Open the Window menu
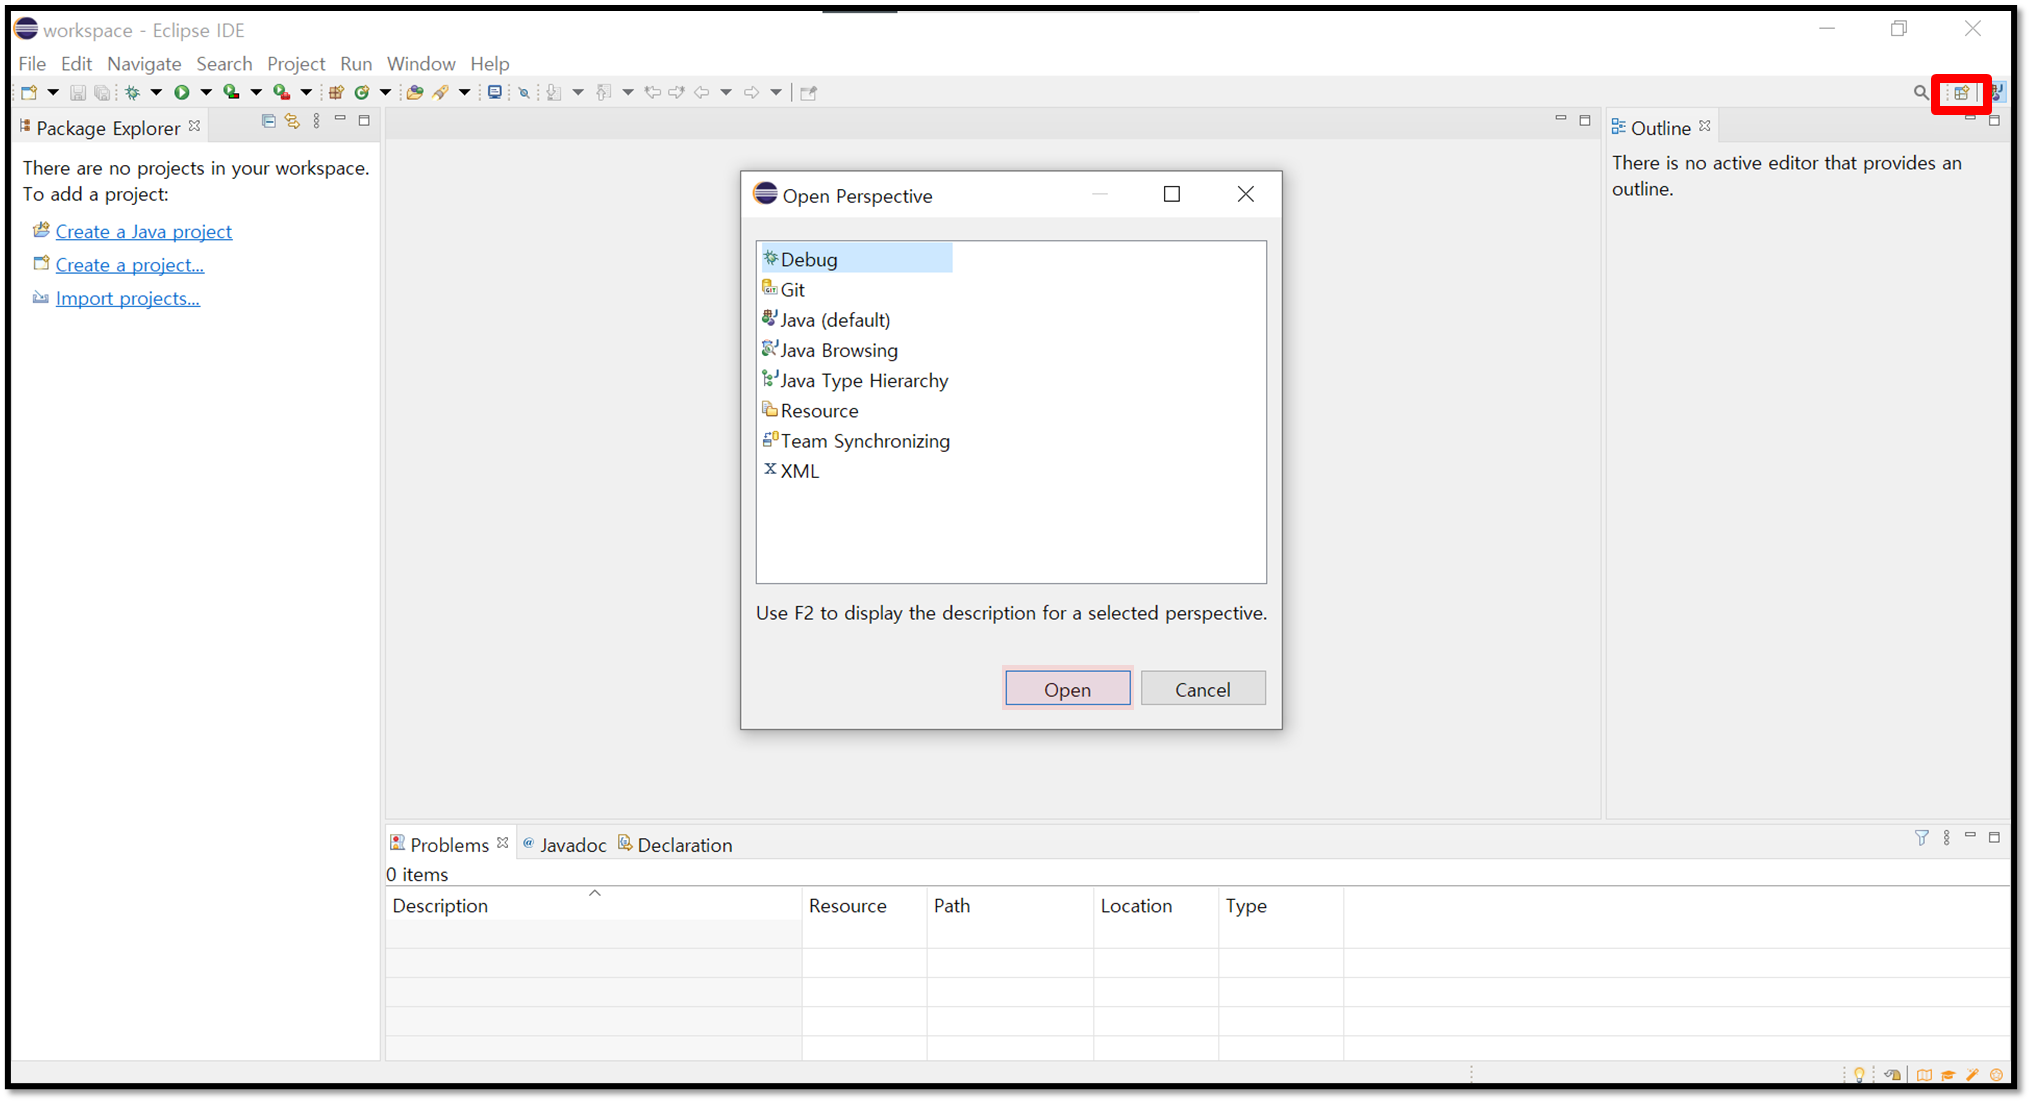 (x=421, y=63)
